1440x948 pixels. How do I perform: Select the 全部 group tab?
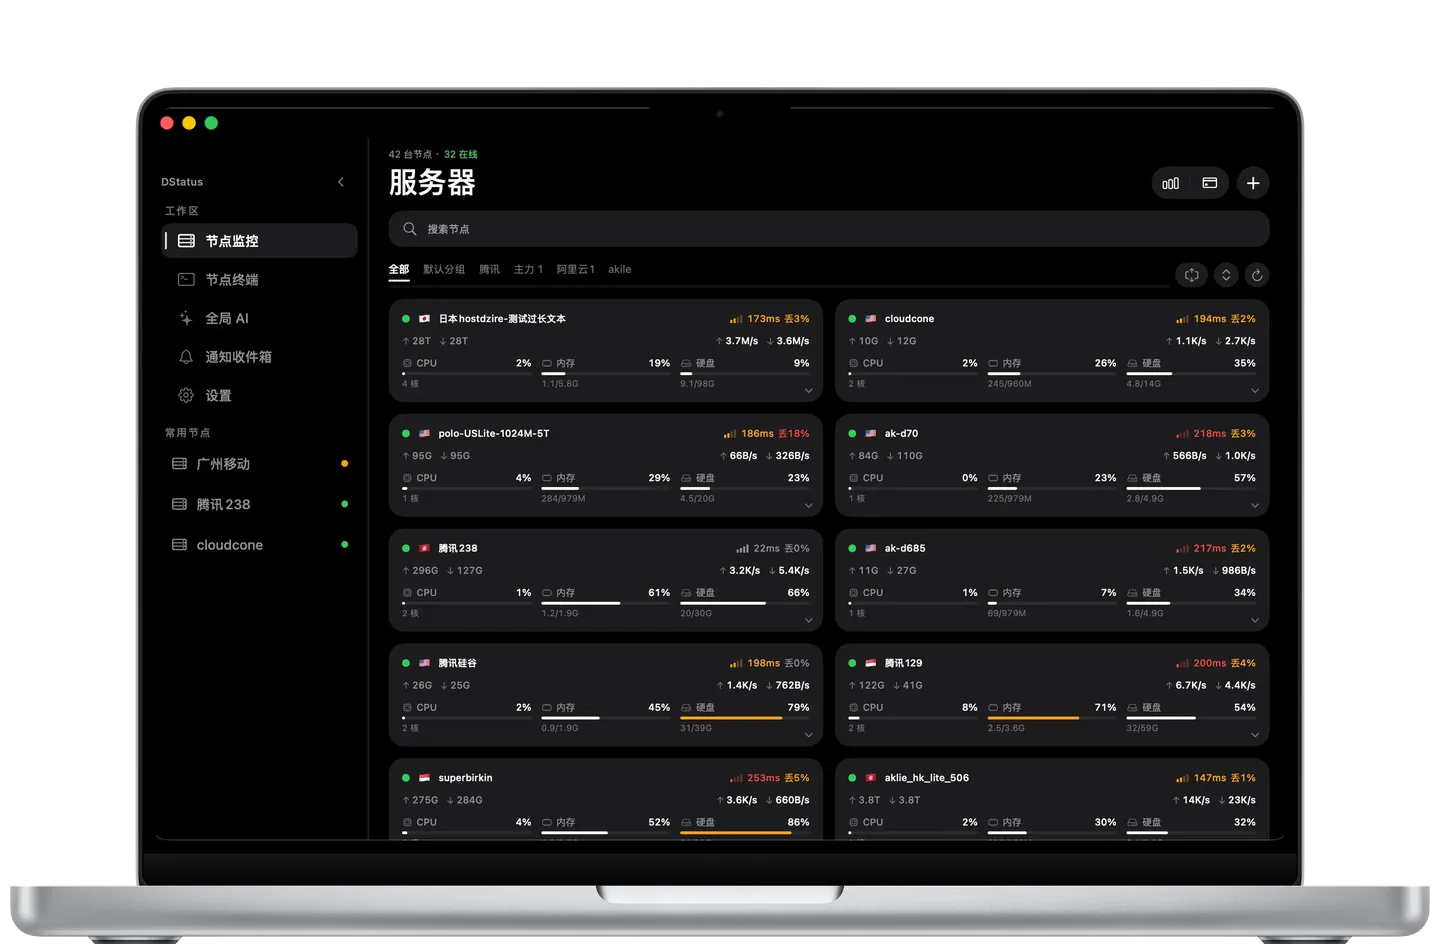pos(399,269)
